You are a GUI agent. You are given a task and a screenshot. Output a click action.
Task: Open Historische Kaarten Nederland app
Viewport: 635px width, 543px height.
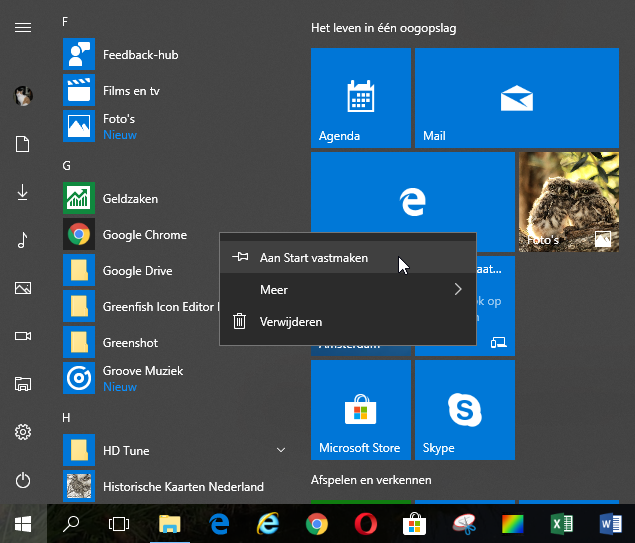174,486
